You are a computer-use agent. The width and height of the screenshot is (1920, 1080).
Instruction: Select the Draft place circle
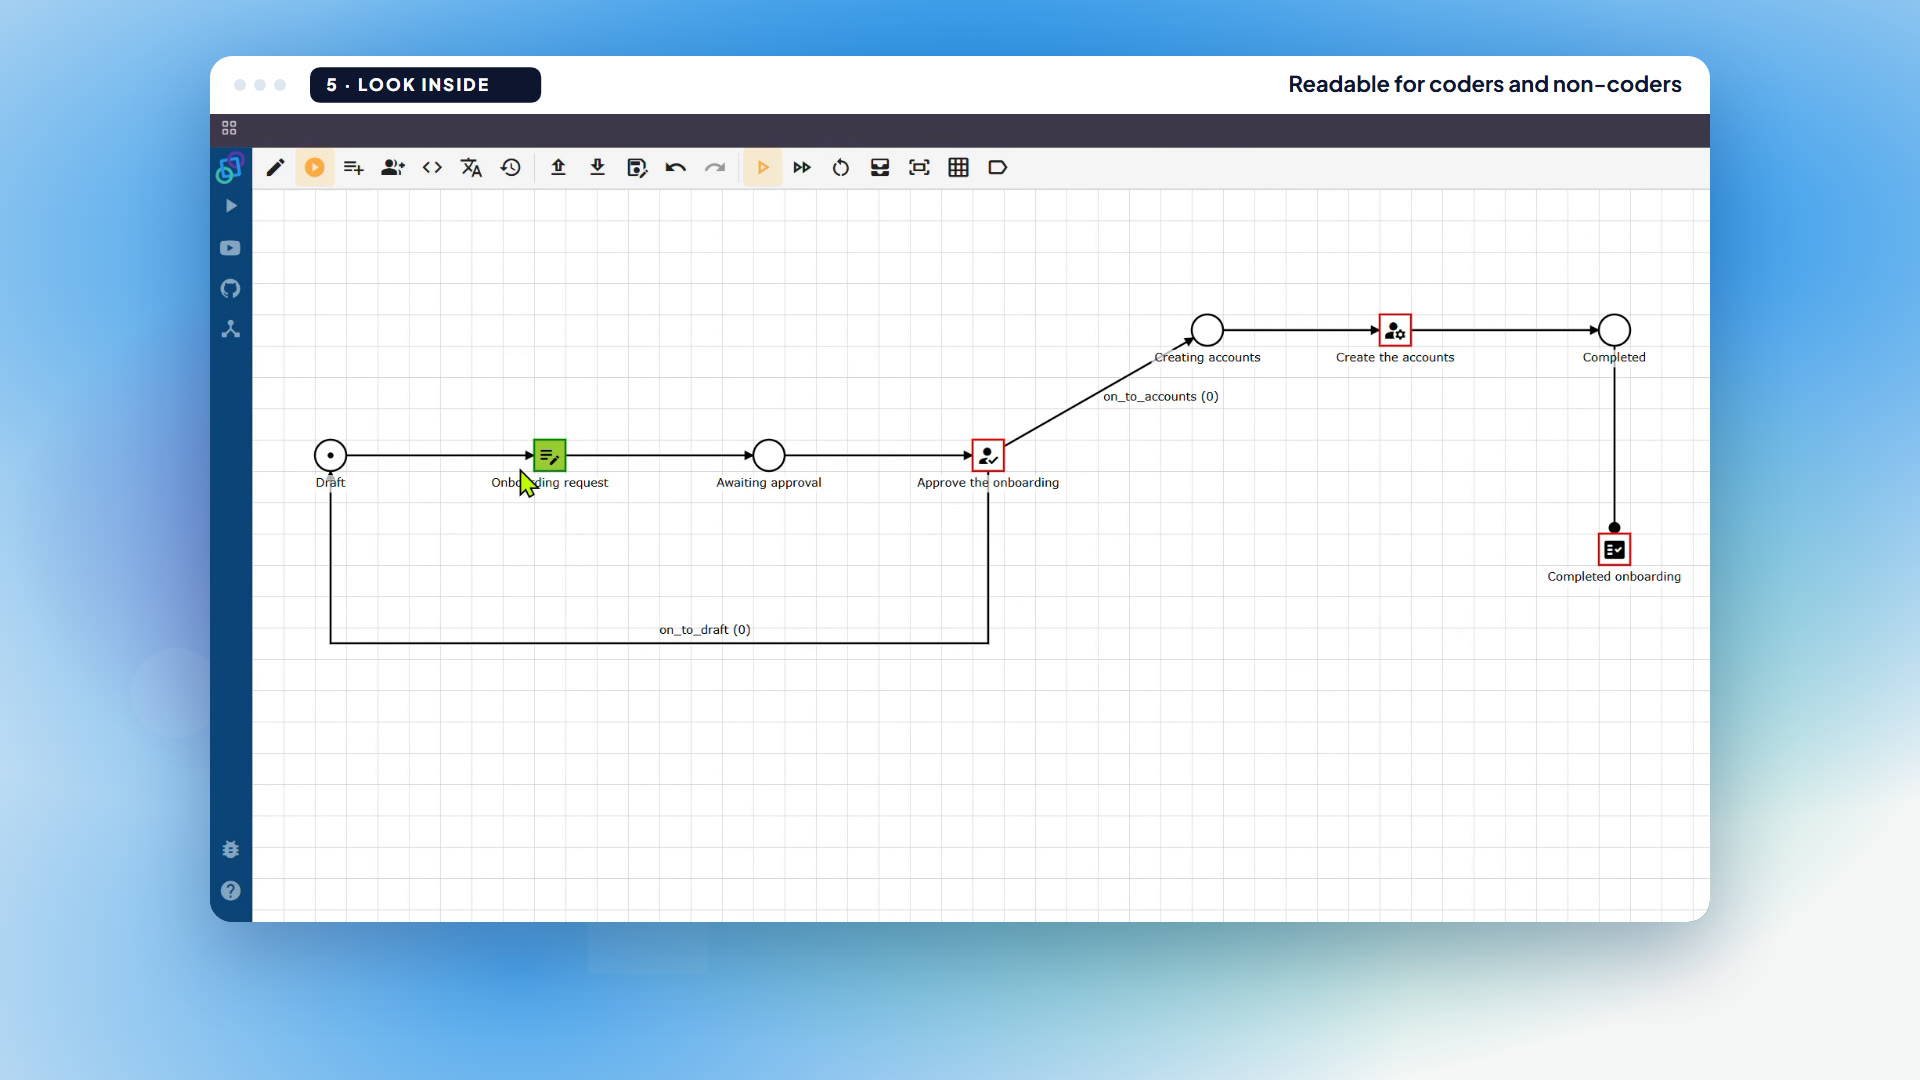(x=330, y=455)
